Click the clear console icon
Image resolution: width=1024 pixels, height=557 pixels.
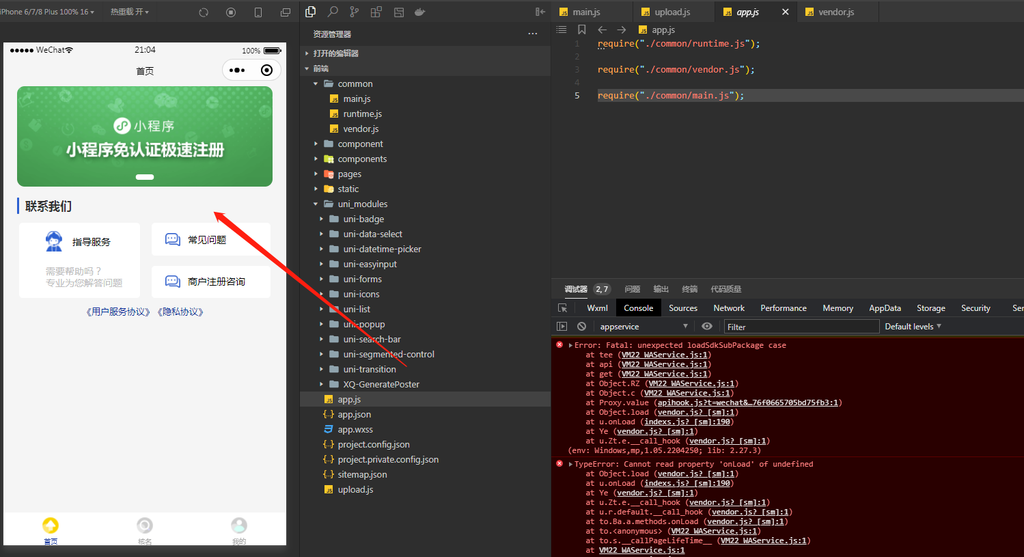pyautogui.click(x=581, y=326)
